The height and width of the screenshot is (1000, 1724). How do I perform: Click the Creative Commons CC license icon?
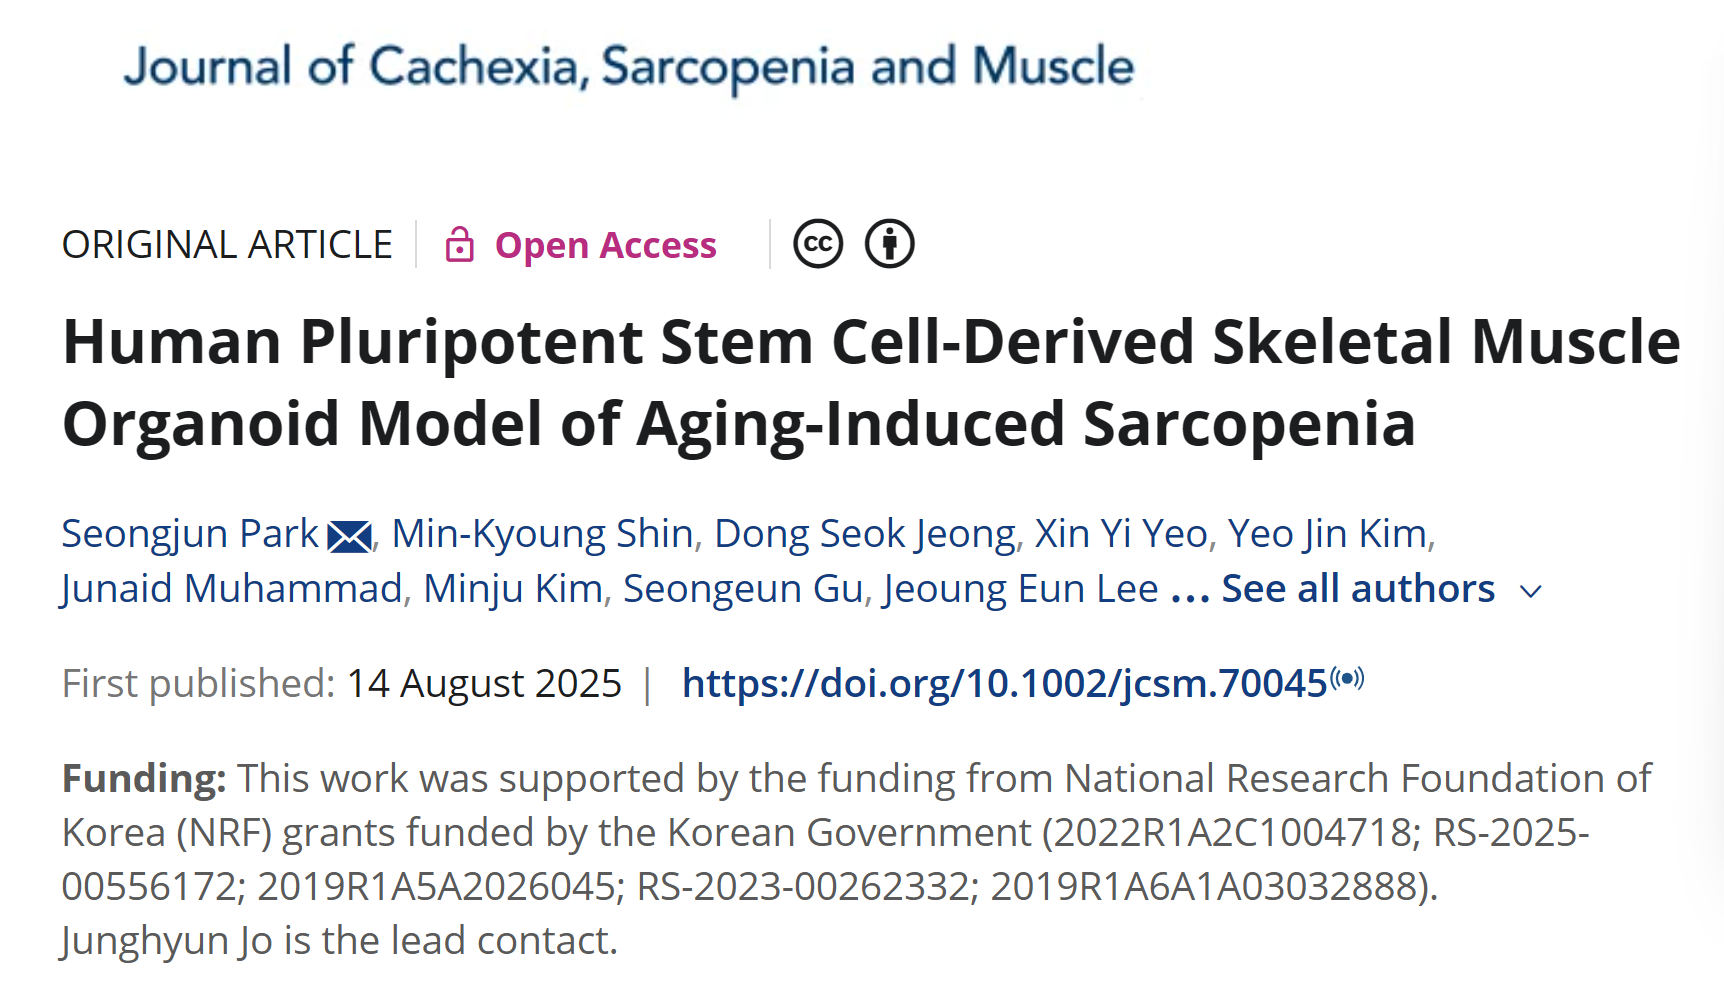pyautogui.click(x=818, y=244)
